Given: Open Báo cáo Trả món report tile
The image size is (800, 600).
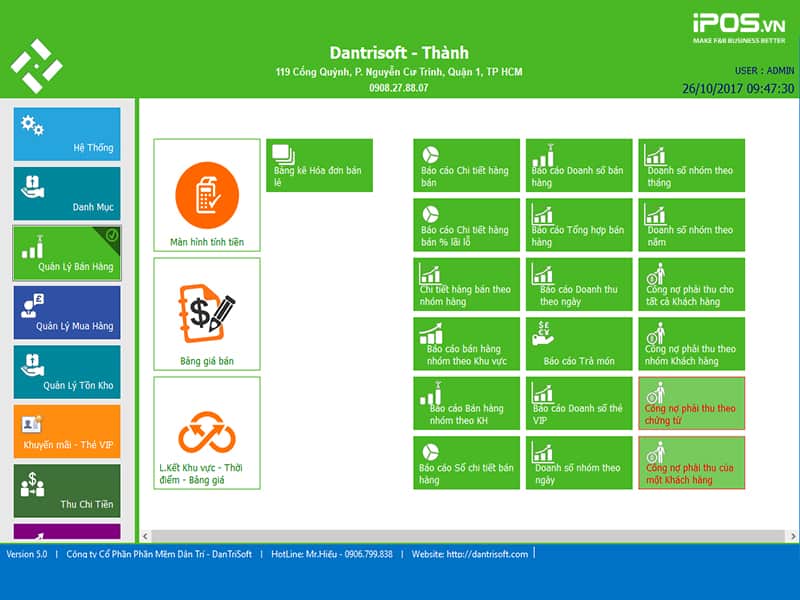Looking at the screenshot, I should (x=579, y=344).
